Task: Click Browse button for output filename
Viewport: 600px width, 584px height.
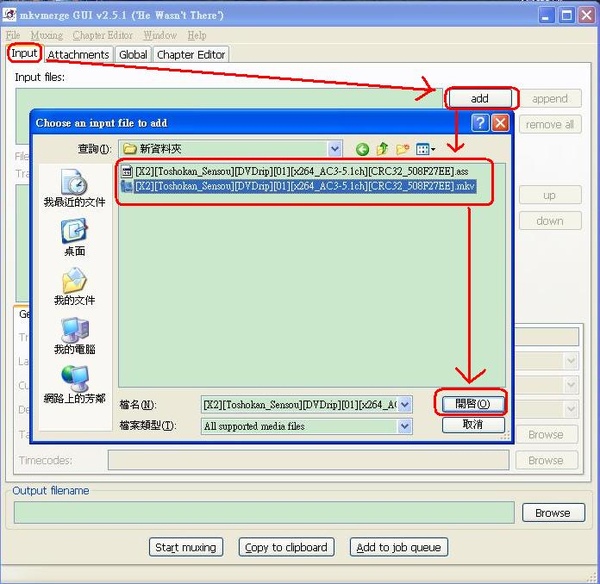Action: tap(553, 513)
